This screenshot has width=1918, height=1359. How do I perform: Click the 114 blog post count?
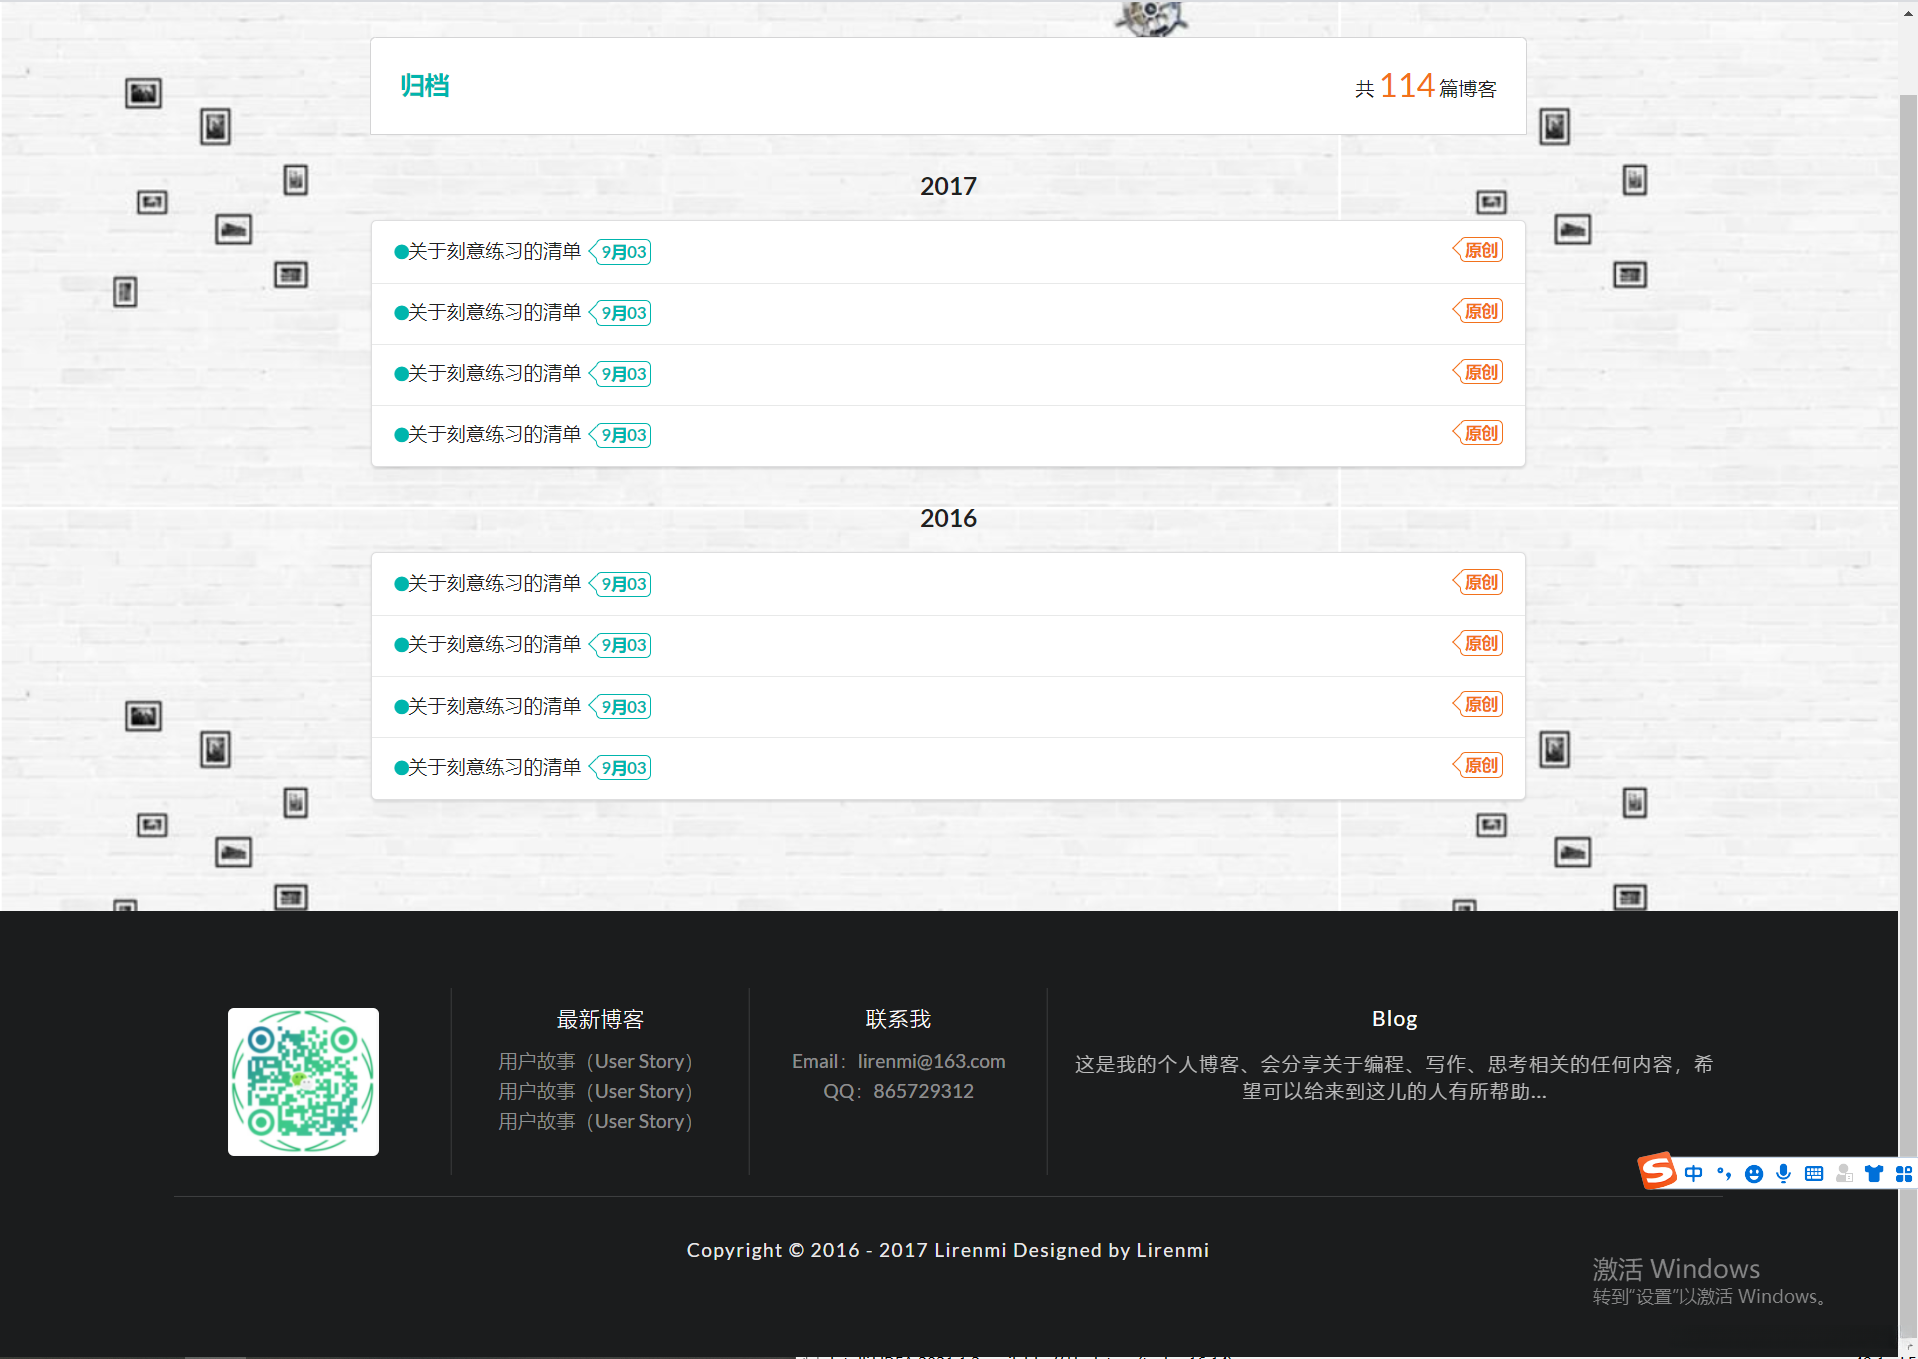[x=1407, y=86]
